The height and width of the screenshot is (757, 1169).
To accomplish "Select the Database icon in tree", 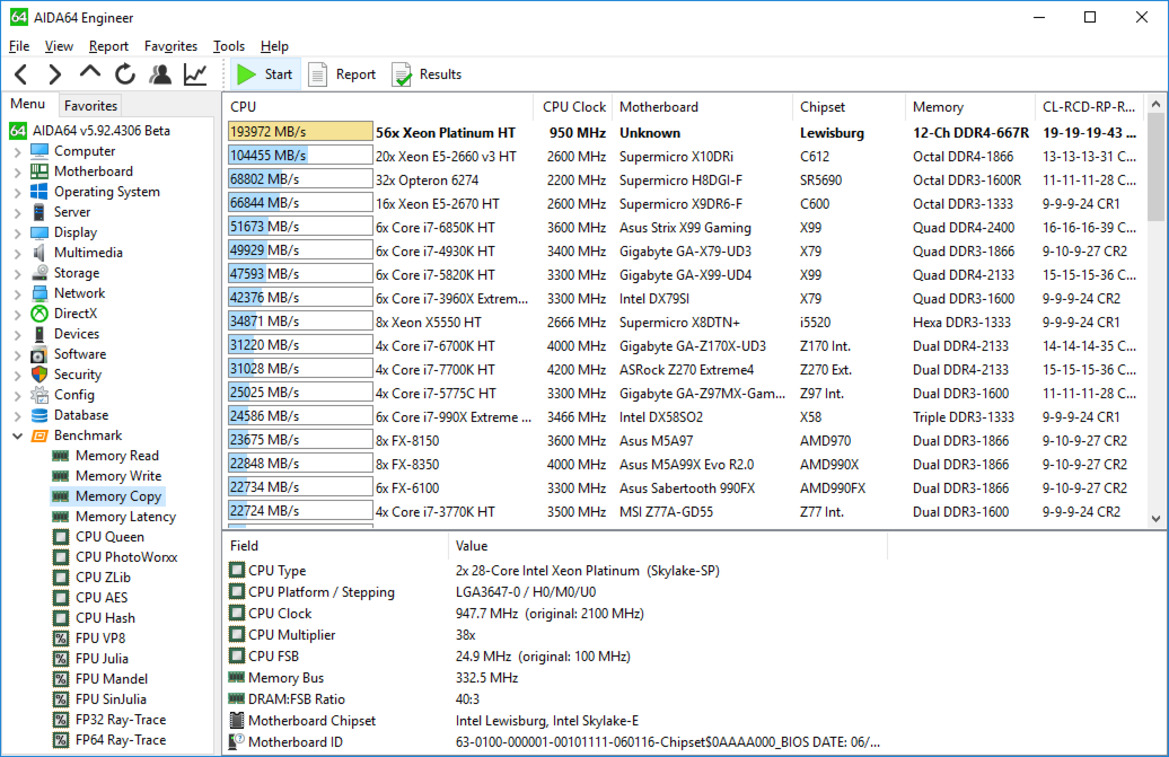I will point(40,415).
